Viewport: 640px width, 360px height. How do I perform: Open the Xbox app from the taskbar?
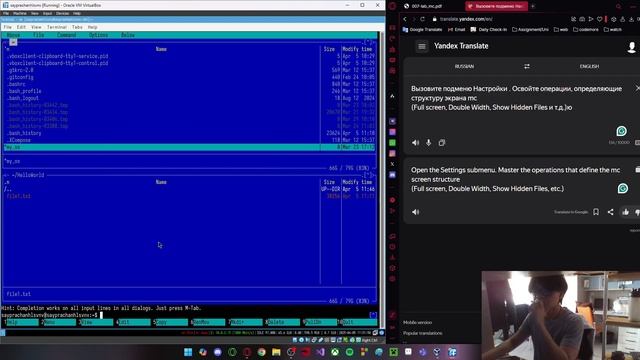click(x=335, y=352)
